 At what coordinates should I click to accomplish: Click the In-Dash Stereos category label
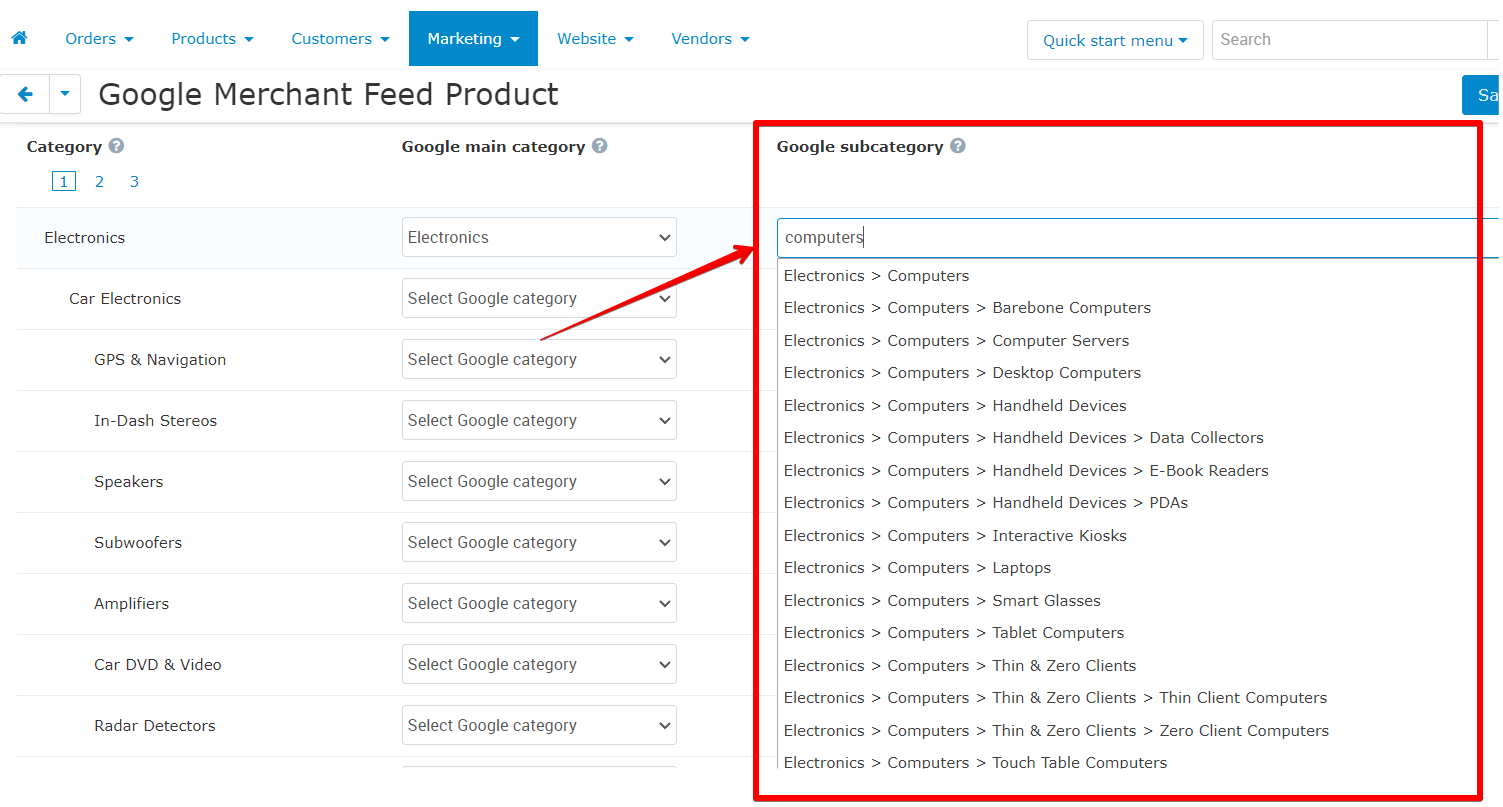[x=155, y=421]
